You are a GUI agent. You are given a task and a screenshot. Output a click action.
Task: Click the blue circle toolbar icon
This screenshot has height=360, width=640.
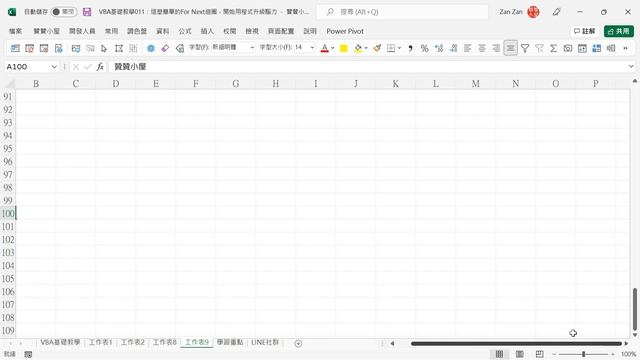coord(151,48)
